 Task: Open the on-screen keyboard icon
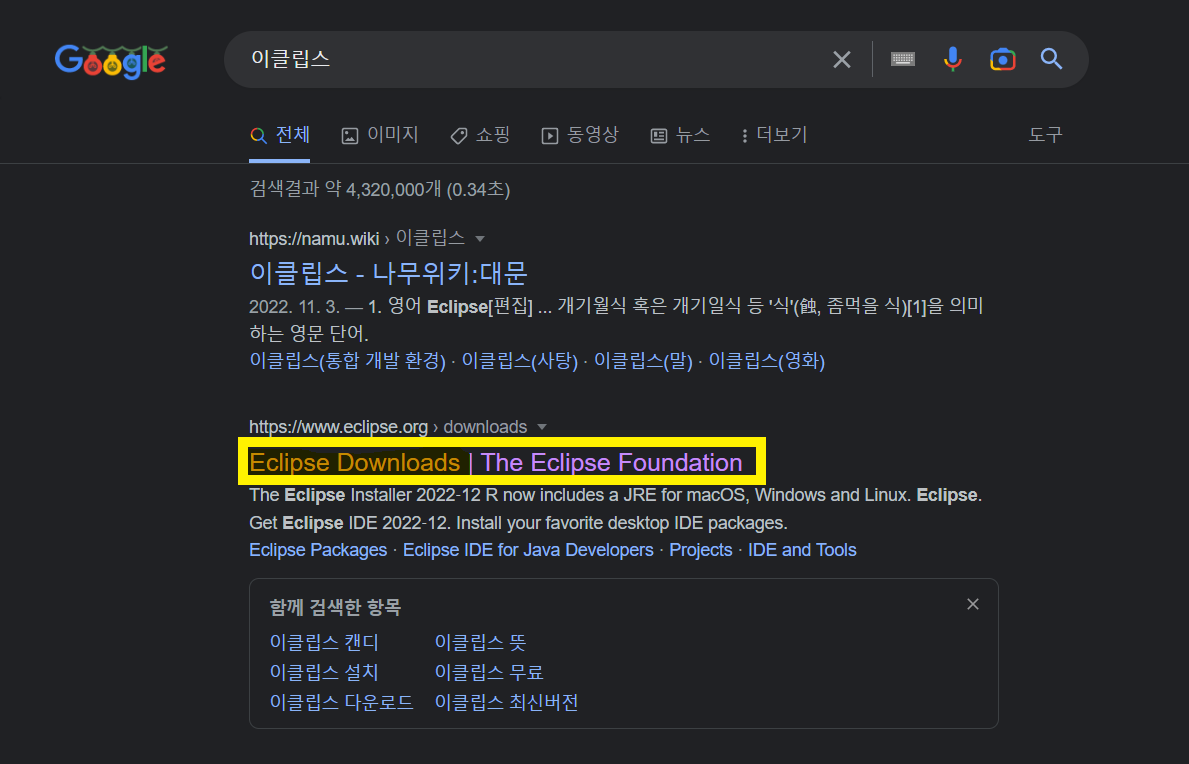tap(902, 59)
